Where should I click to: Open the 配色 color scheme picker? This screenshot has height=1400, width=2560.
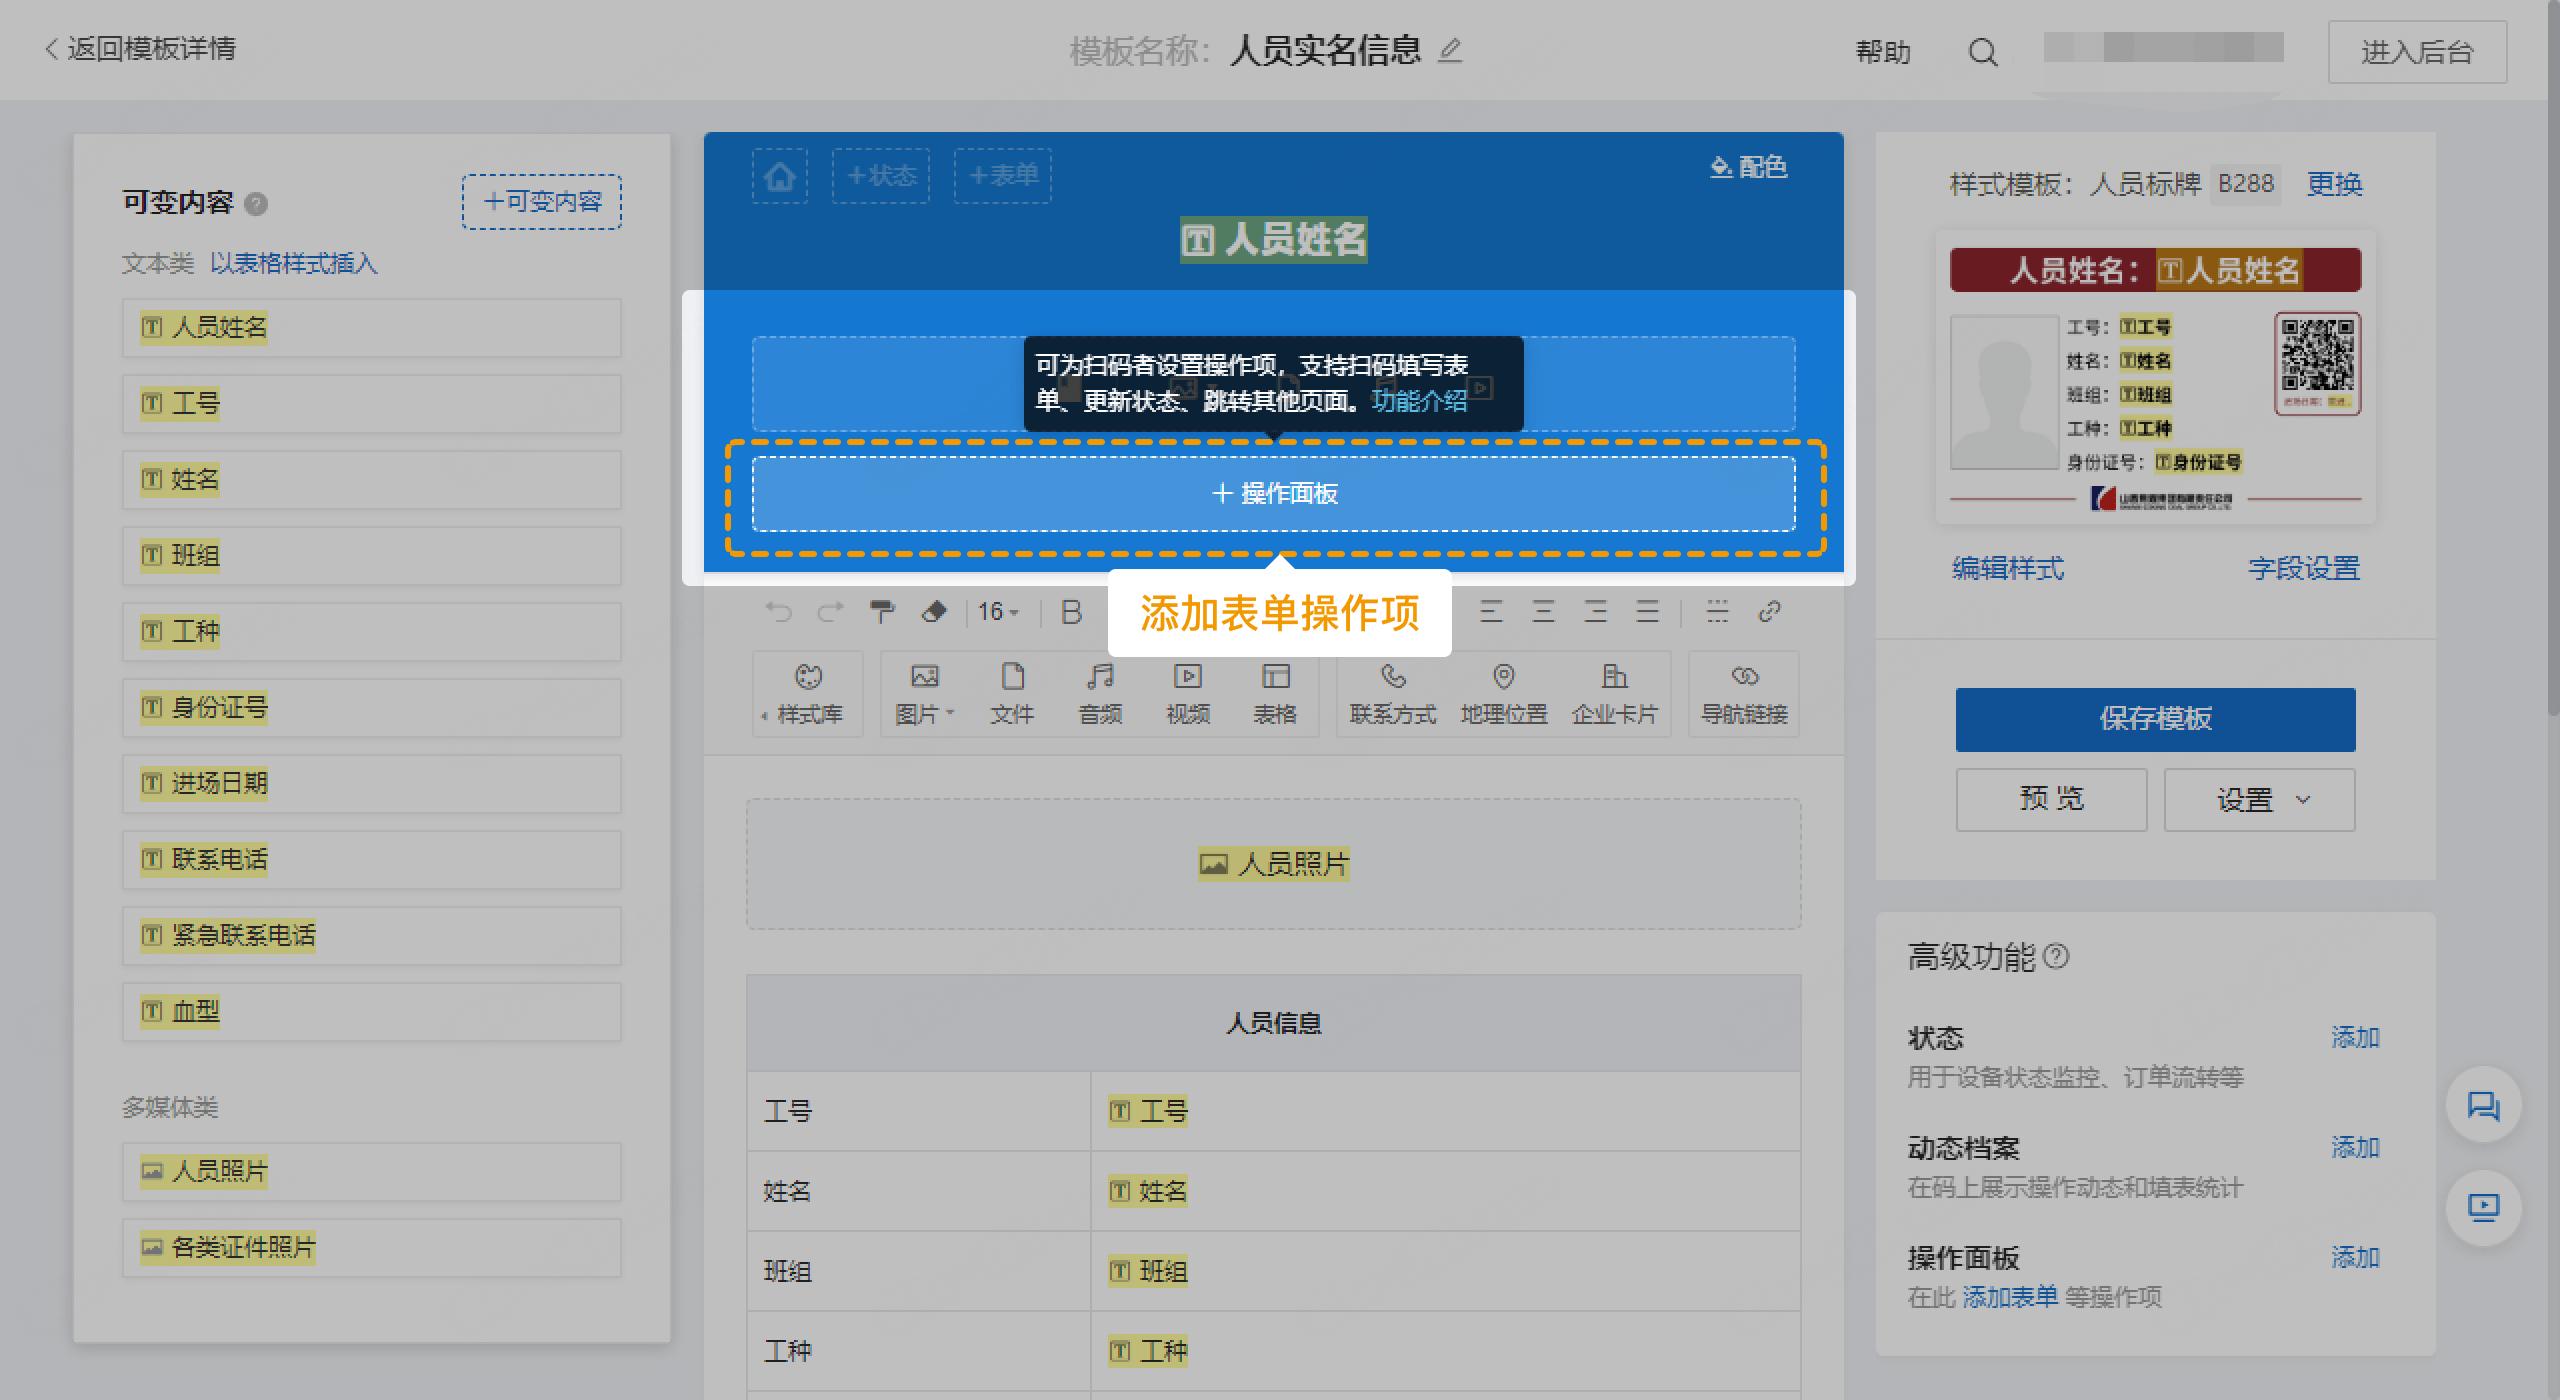tap(1750, 168)
